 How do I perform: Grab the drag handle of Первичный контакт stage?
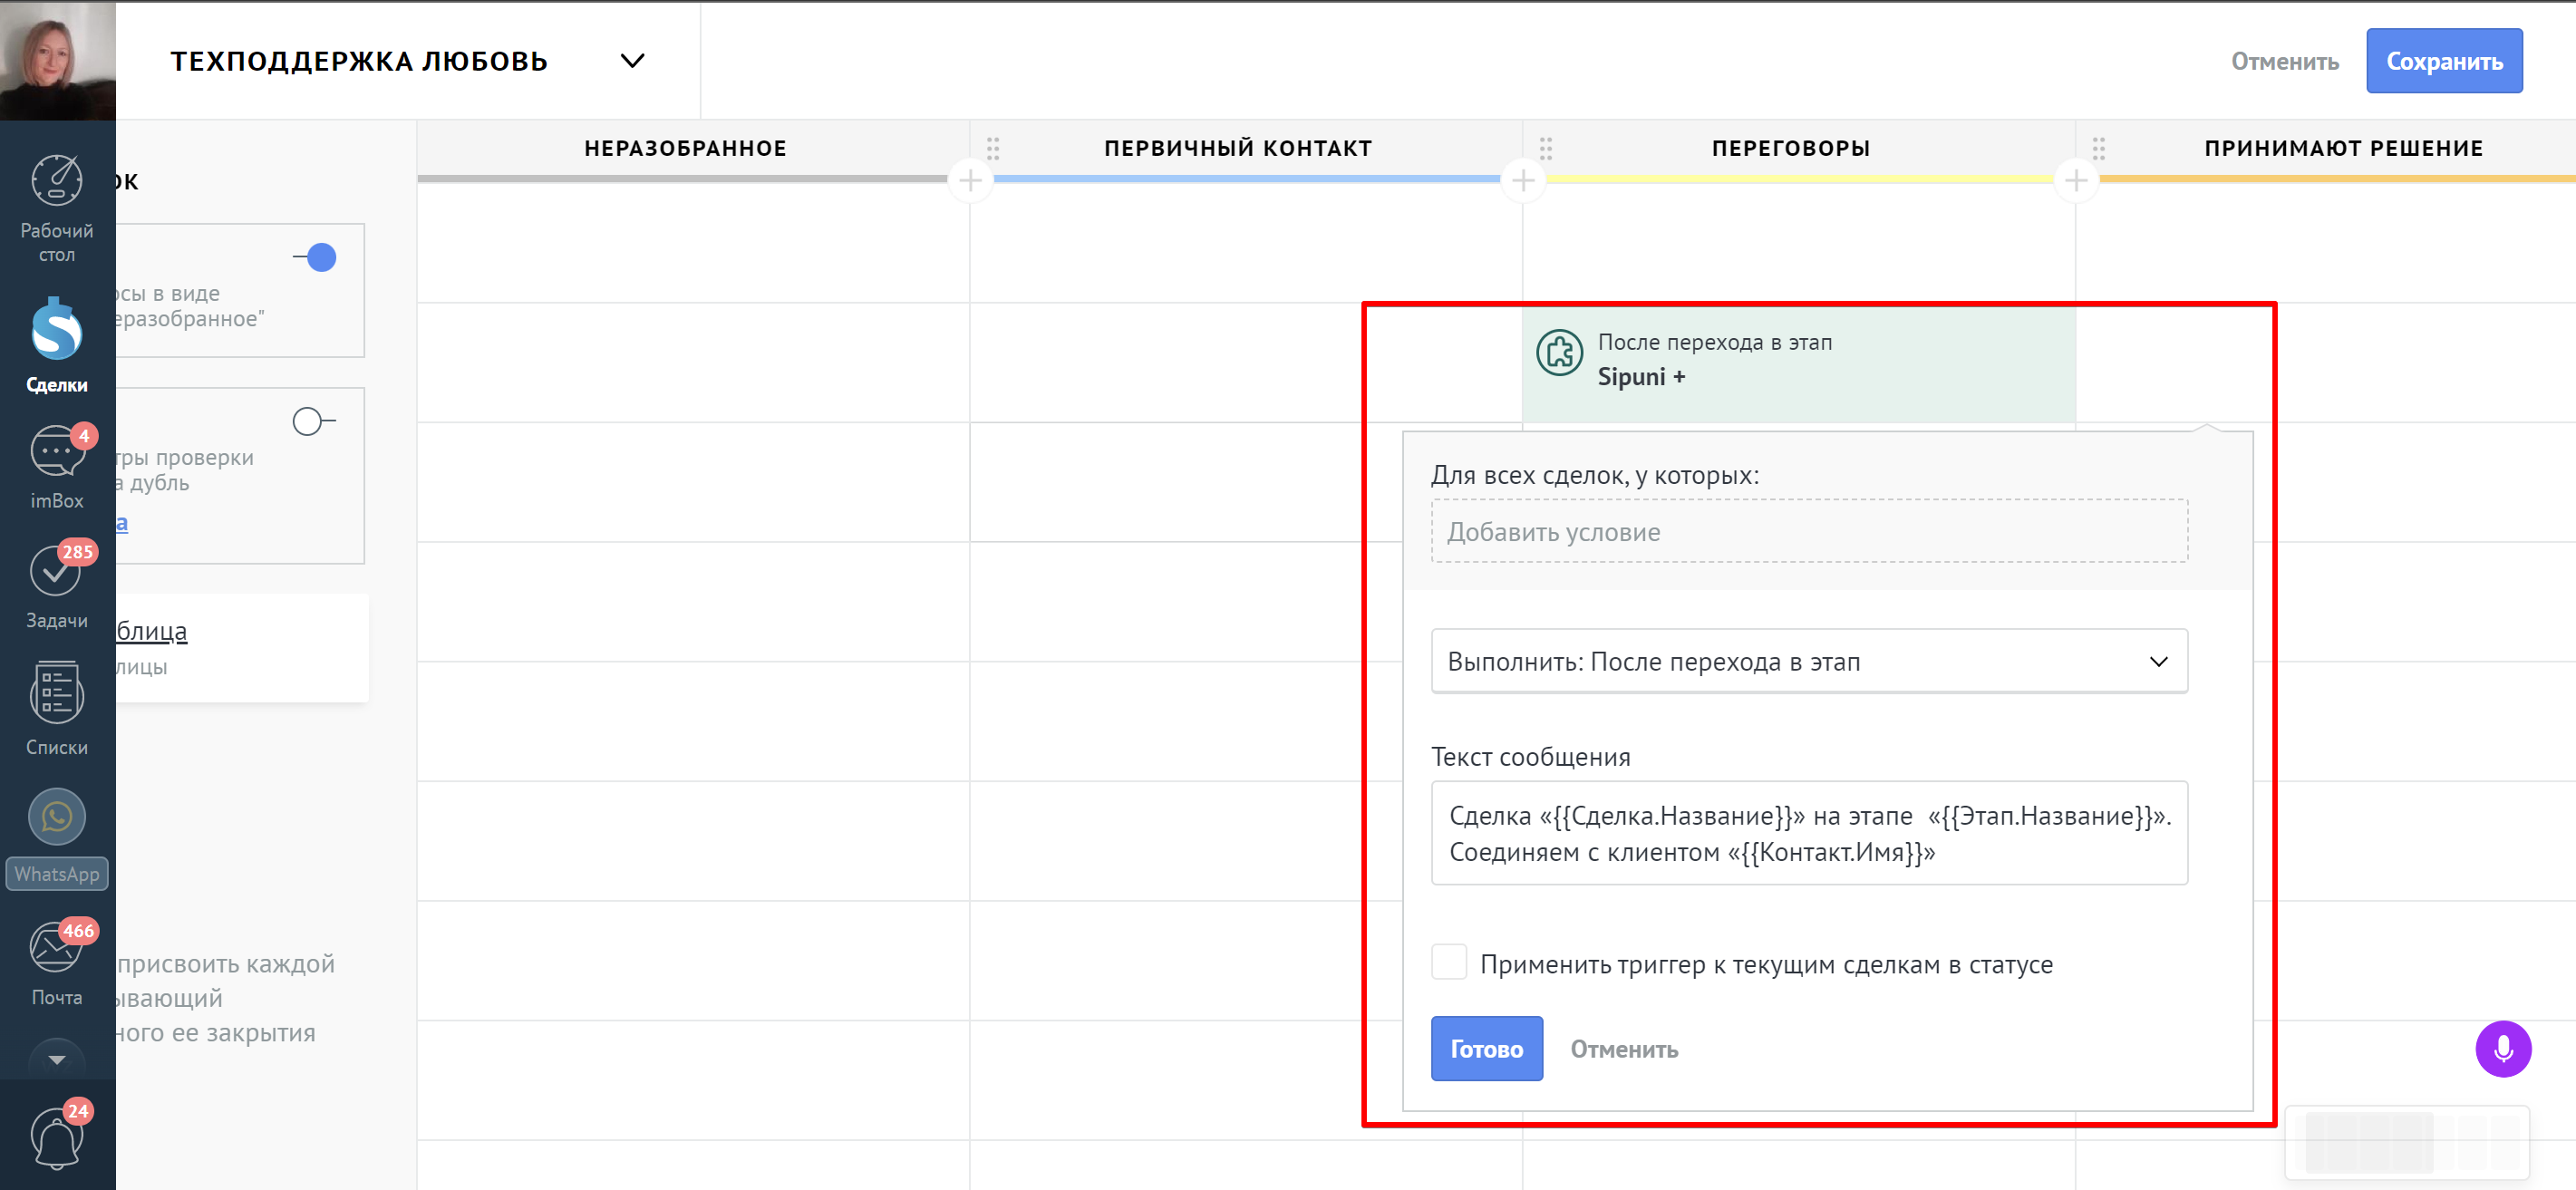[993, 148]
